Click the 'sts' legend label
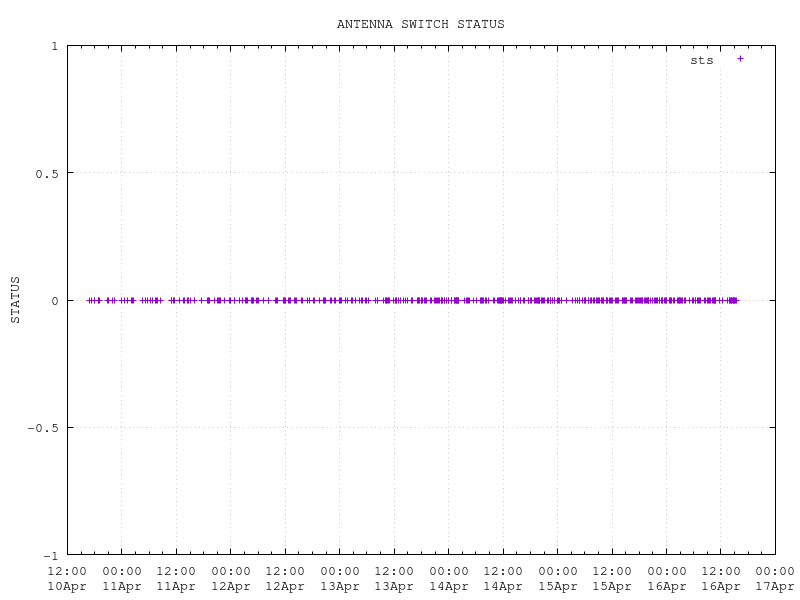 [x=701, y=60]
